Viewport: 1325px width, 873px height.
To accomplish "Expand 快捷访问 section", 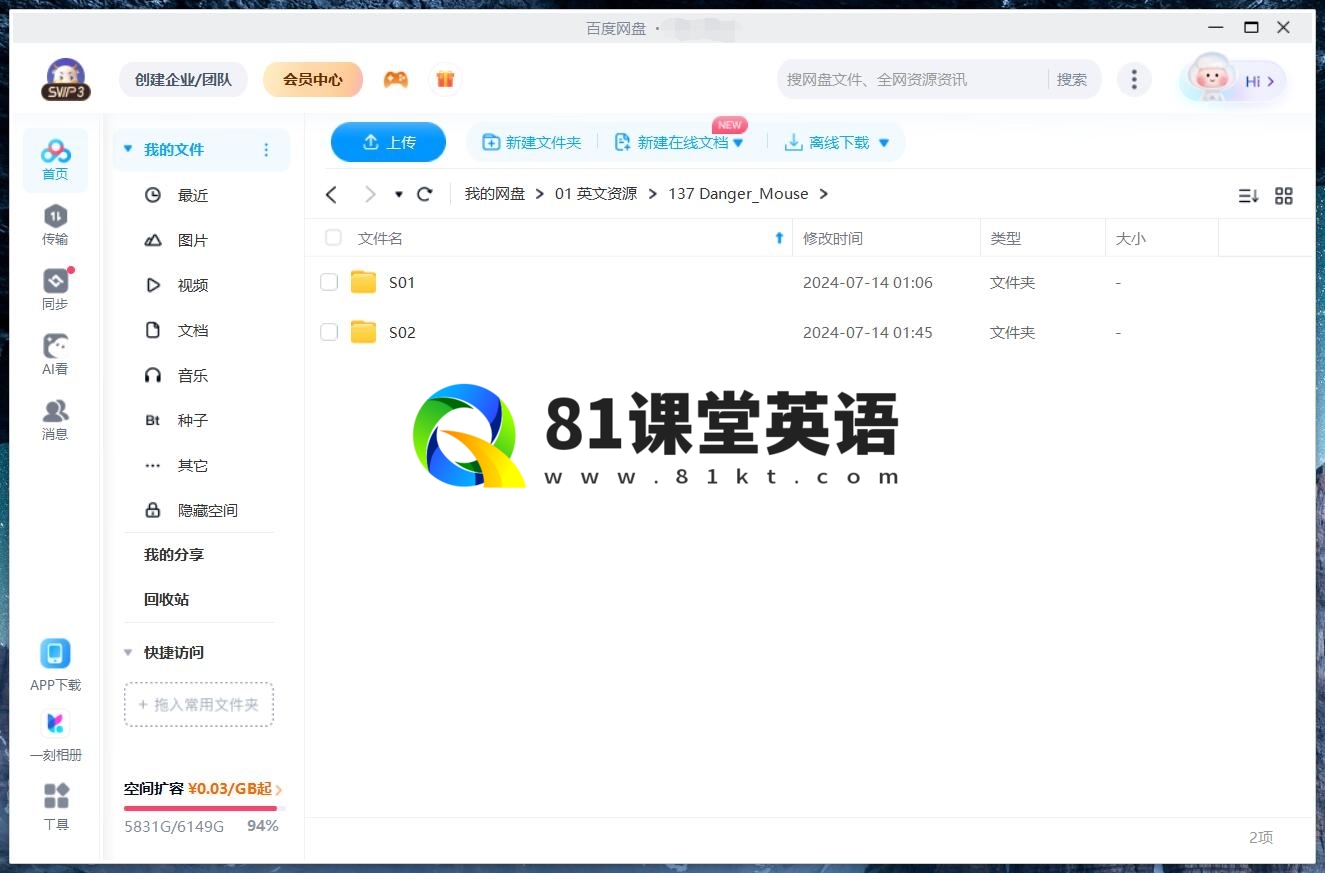I will coord(128,652).
